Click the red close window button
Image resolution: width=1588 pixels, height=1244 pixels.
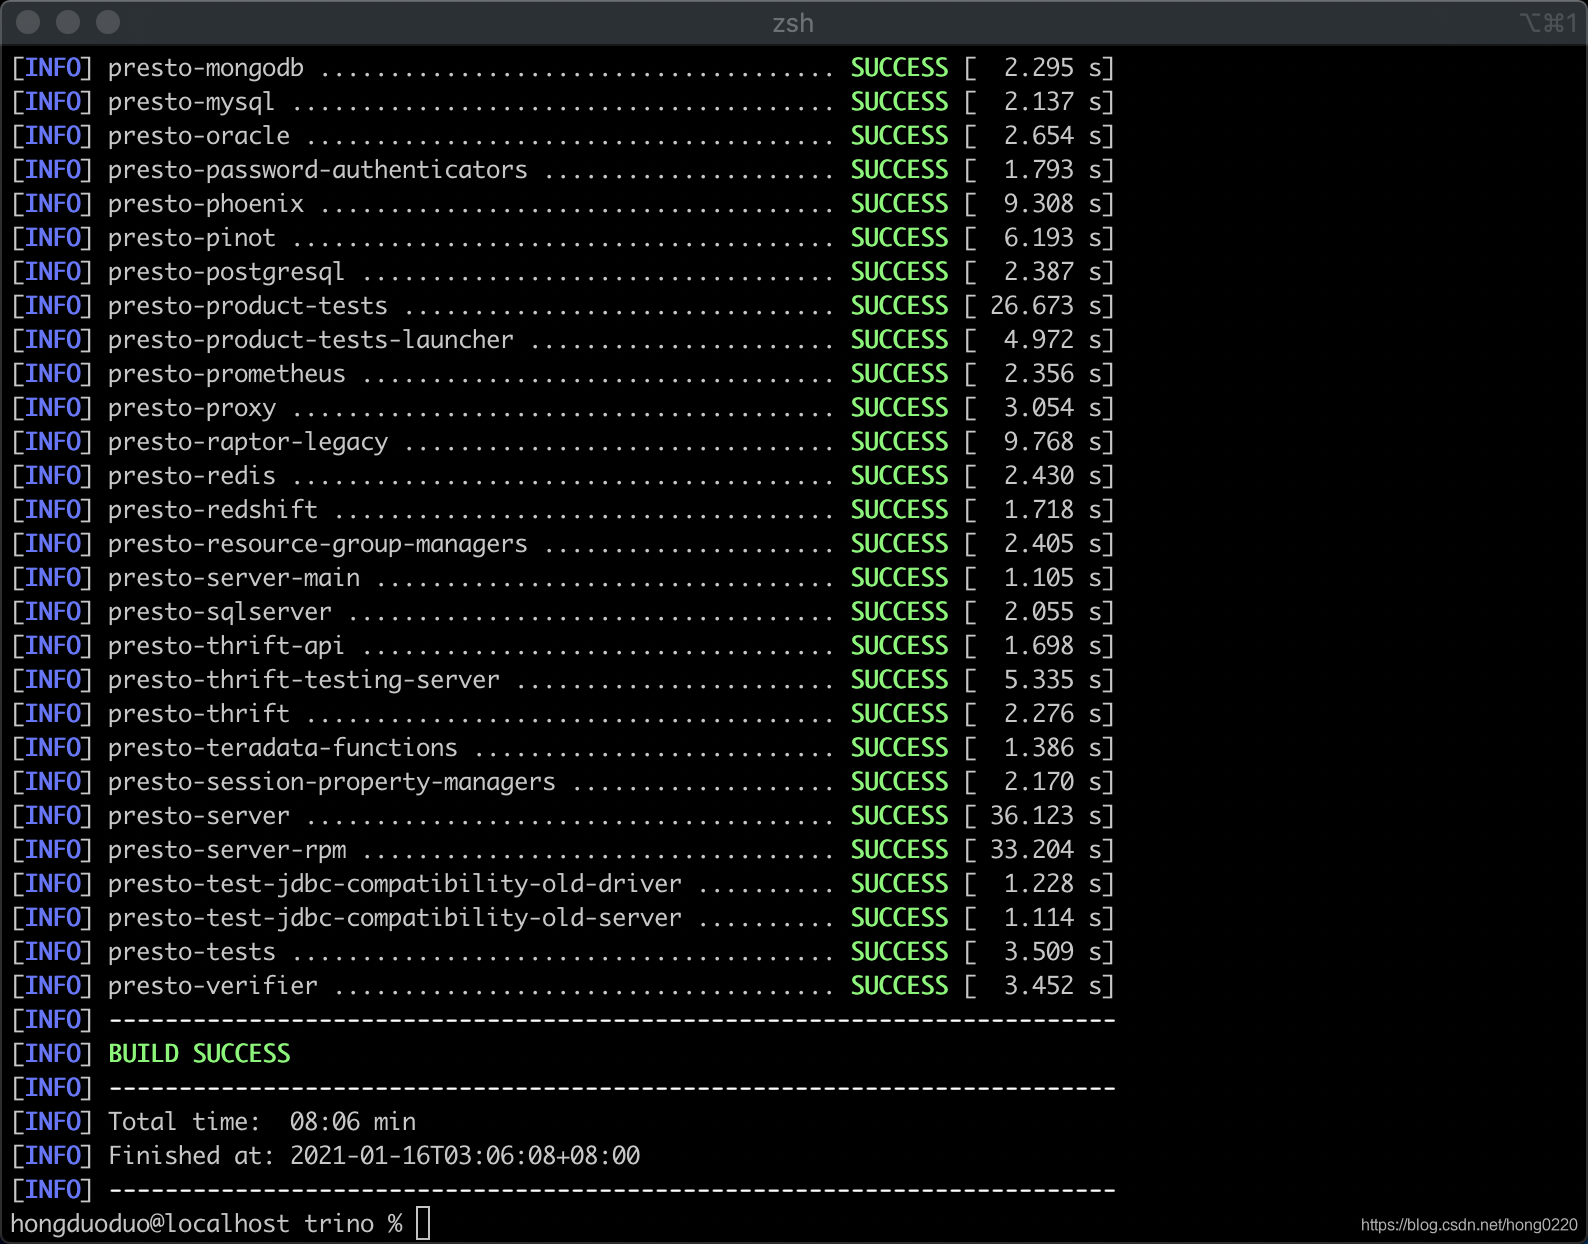(29, 22)
